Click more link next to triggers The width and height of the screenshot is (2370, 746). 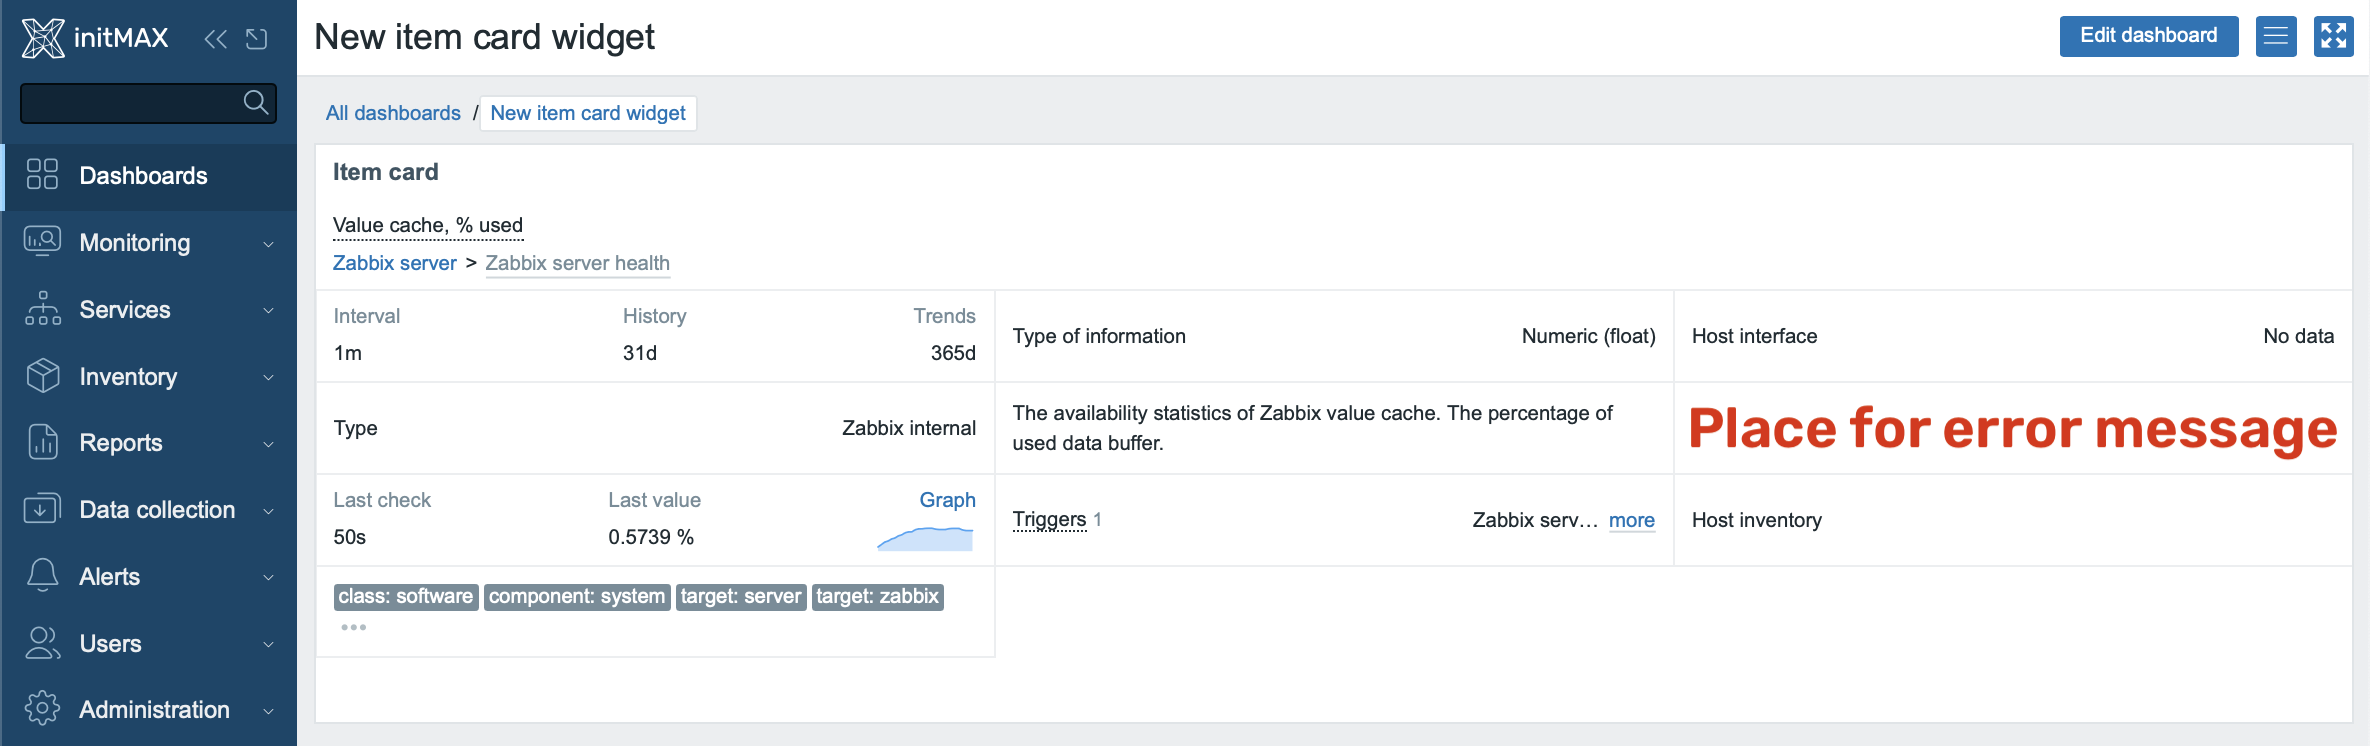coord(1632,520)
